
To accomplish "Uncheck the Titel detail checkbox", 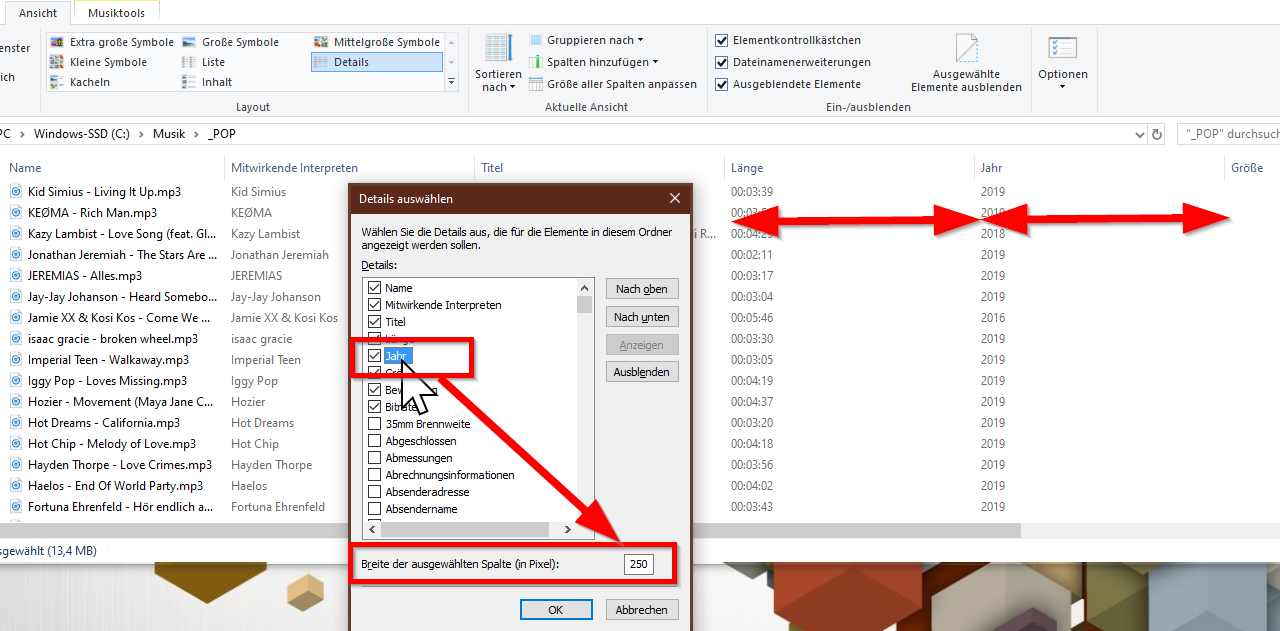I will coord(375,322).
